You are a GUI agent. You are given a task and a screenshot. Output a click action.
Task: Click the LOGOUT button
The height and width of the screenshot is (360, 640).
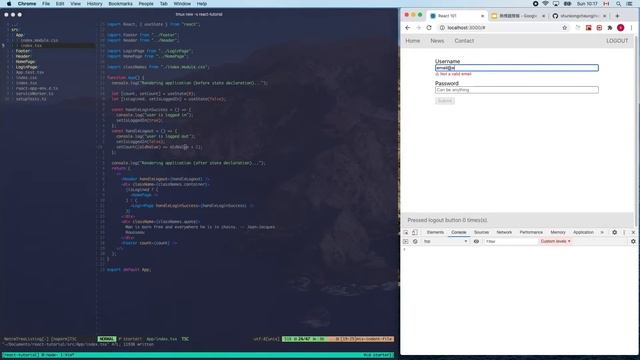(x=617, y=41)
